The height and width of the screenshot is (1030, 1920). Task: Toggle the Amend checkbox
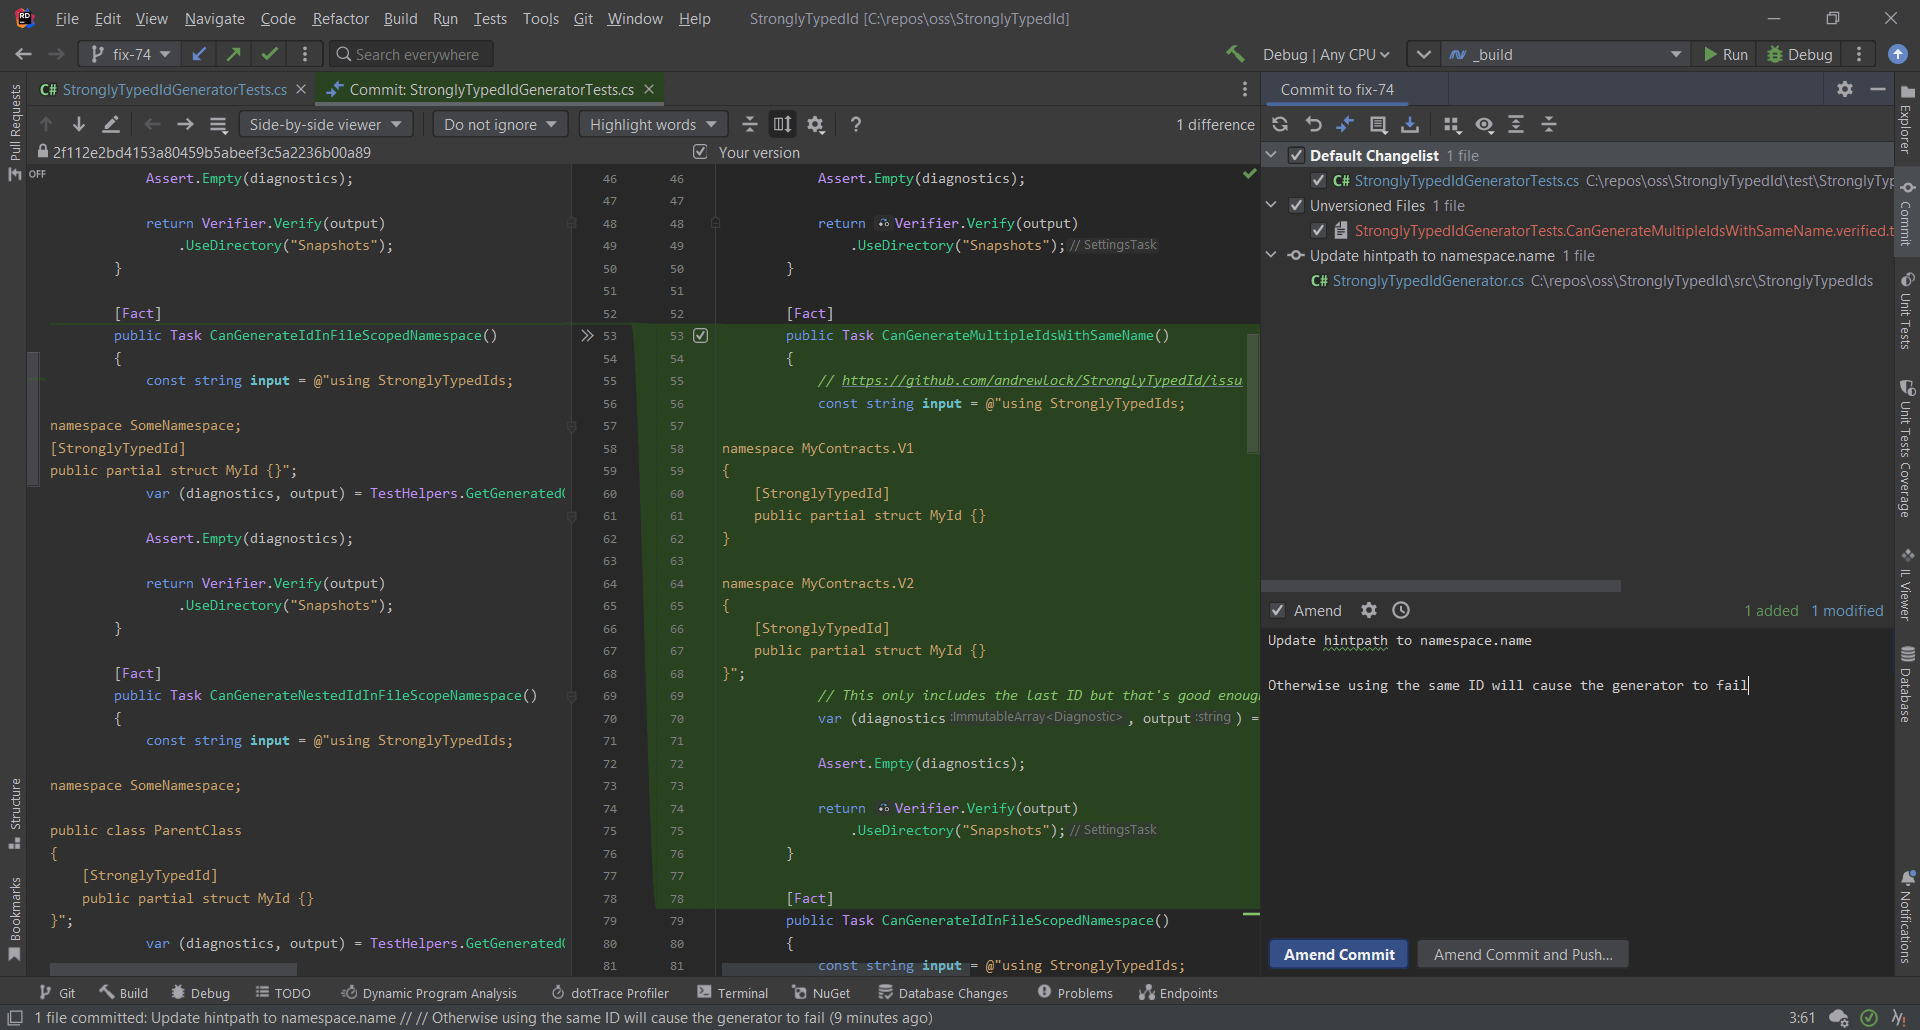pyautogui.click(x=1277, y=610)
